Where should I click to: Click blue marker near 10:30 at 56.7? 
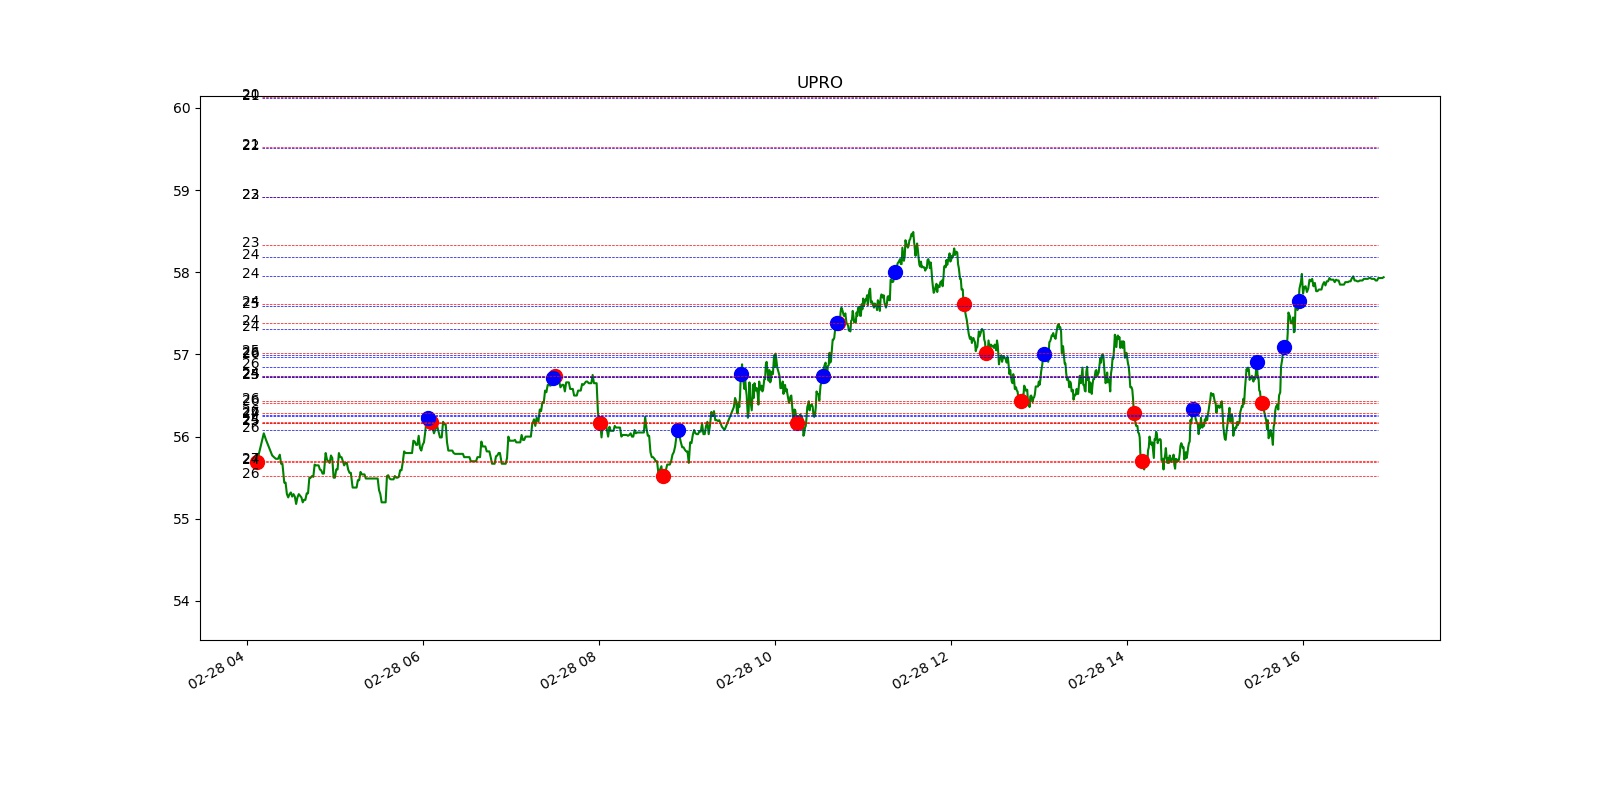823,376
